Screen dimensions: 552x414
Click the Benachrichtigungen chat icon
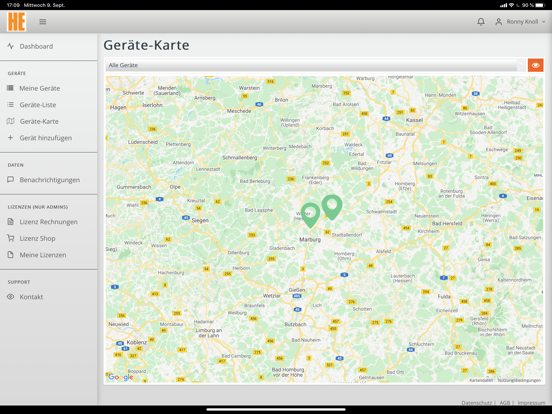[x=11, y=180]
